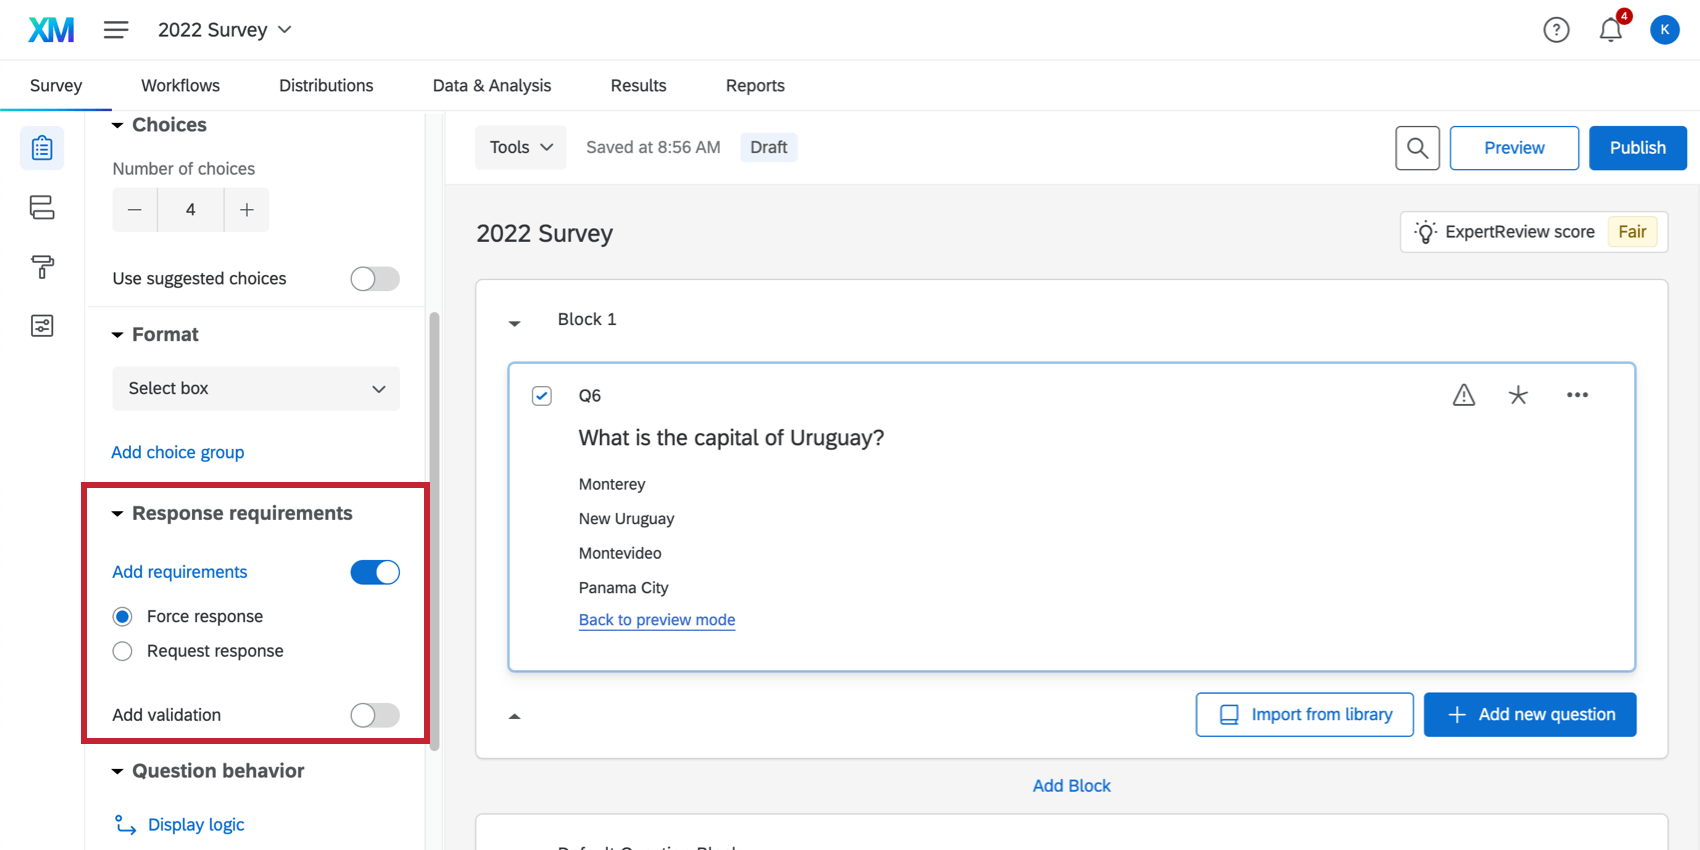Open the Survey flow sidebar icon
1700x850 pixels.
42,207
